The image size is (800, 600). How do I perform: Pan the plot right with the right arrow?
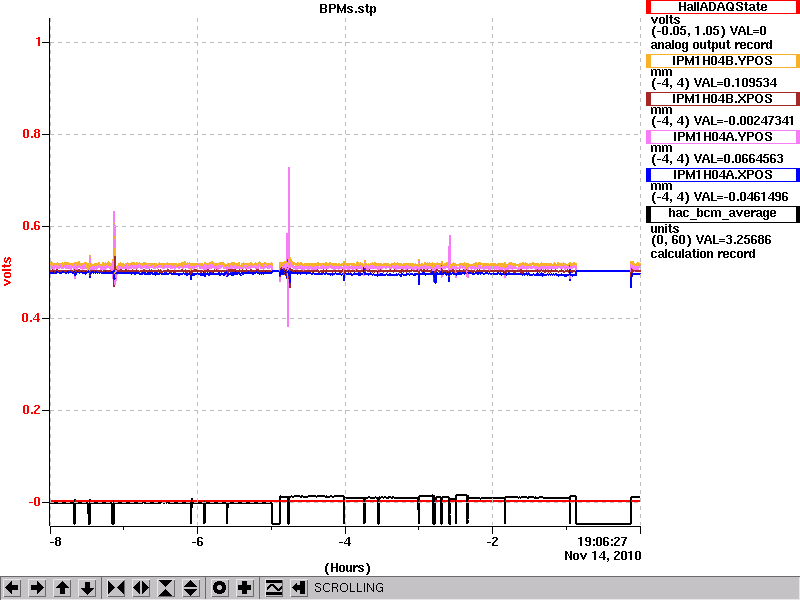point(37,588)
